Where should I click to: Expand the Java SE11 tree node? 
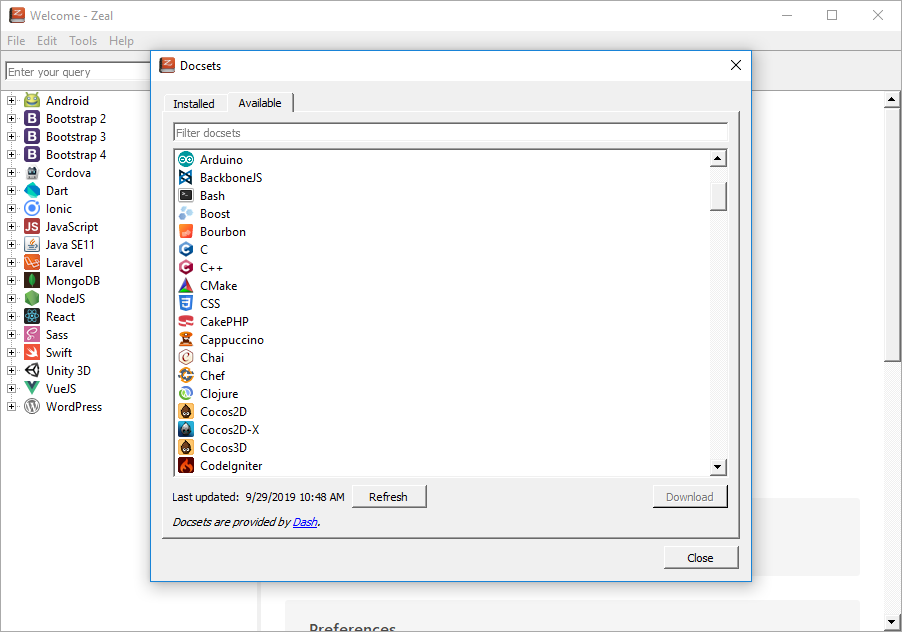pos(11,244)
